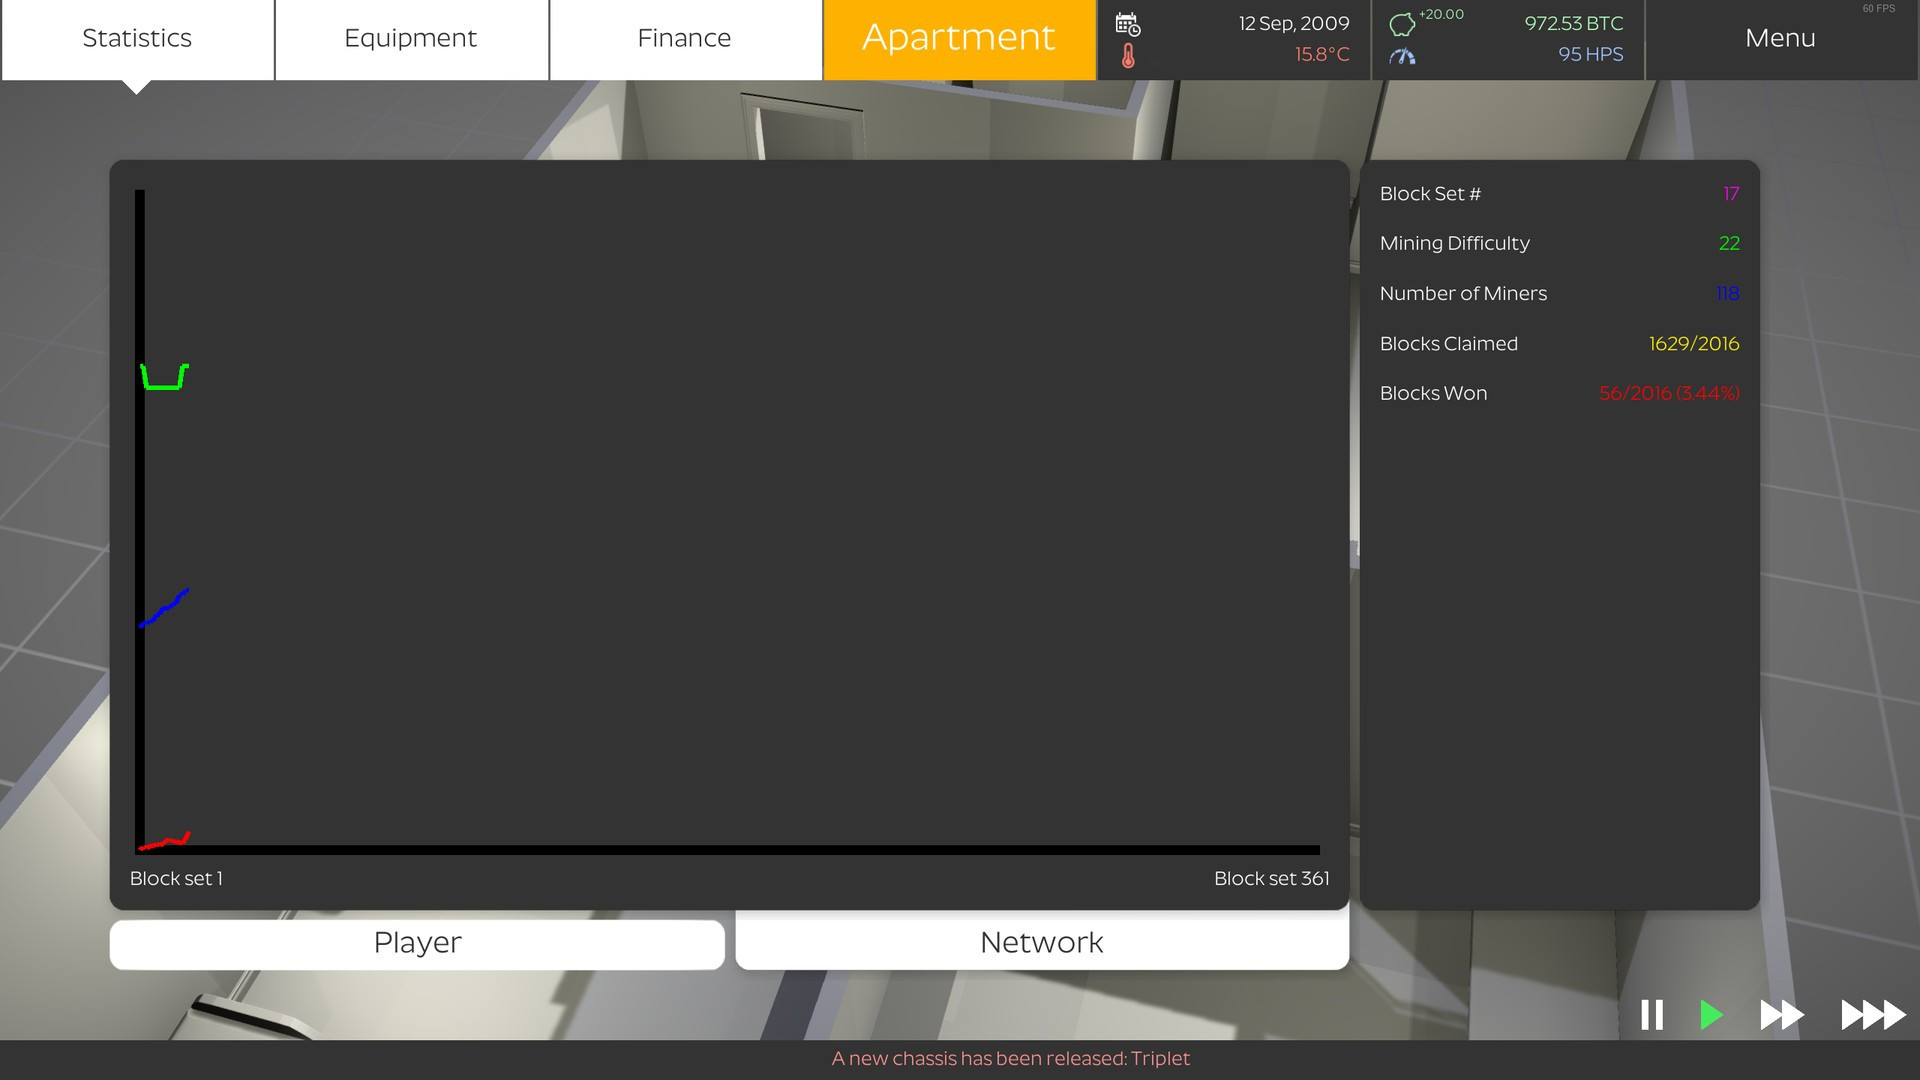Click the blue miners line on graph
Image resolution: width=1920 pixels, height=1080 pixels.
click(x=164, y=609)
